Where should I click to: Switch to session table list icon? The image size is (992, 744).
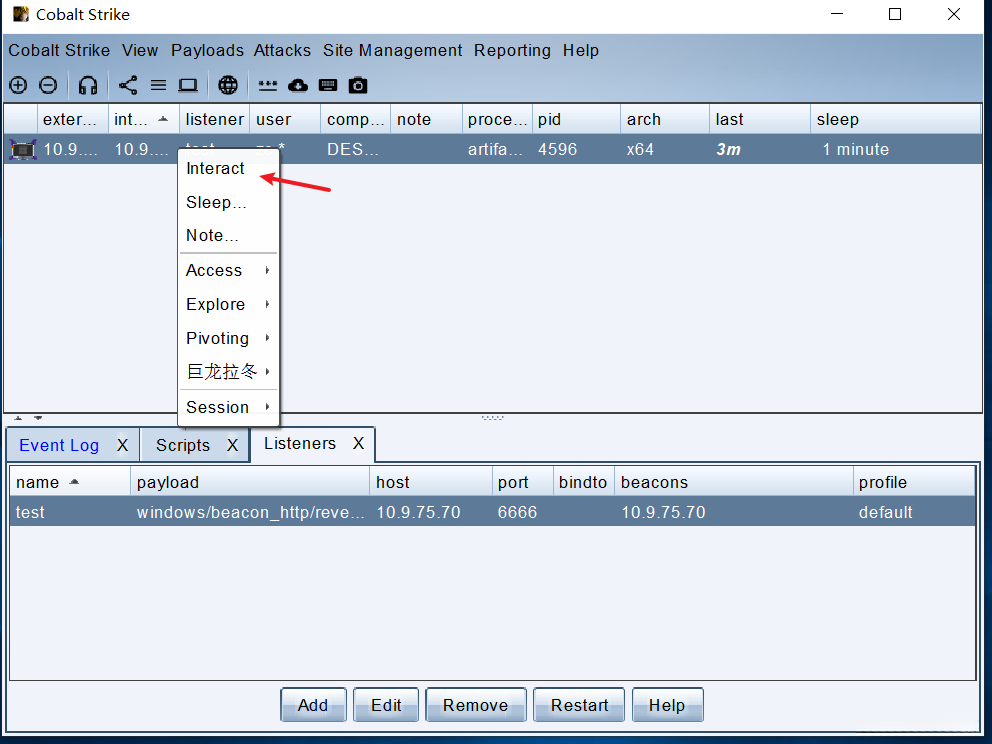158,85
